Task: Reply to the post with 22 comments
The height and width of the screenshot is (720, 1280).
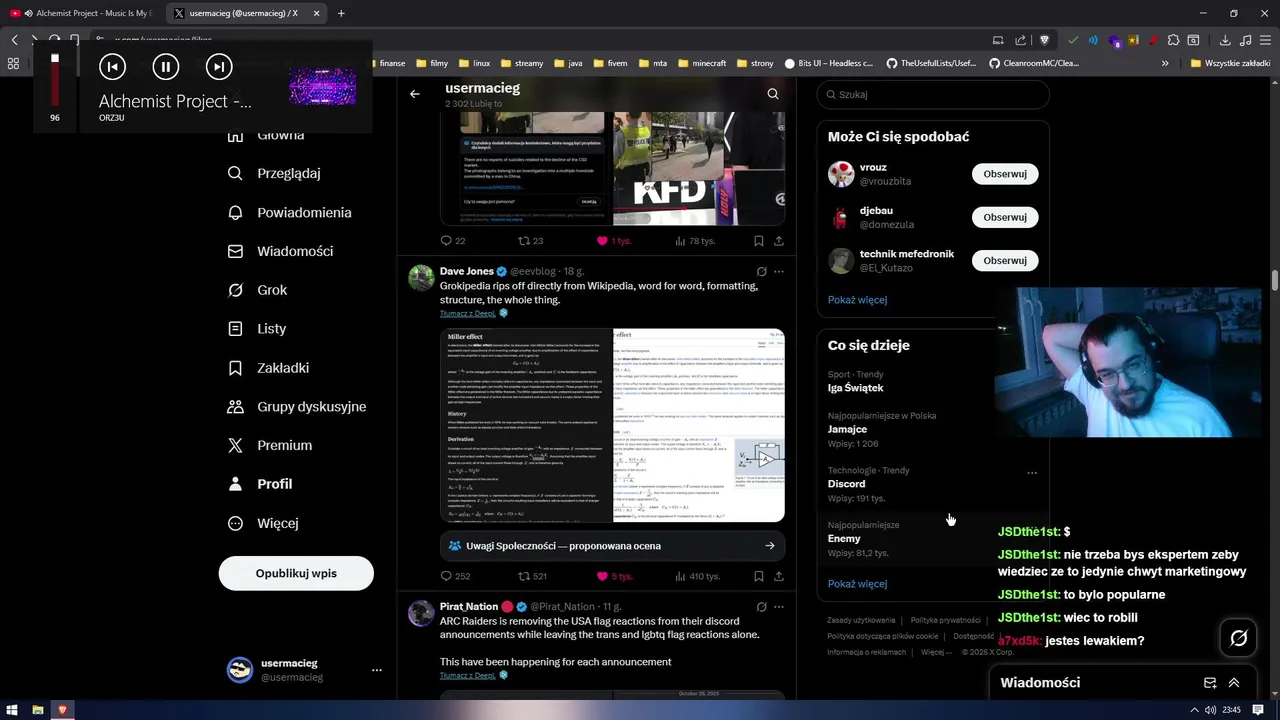Action: [x=453, y=241]
